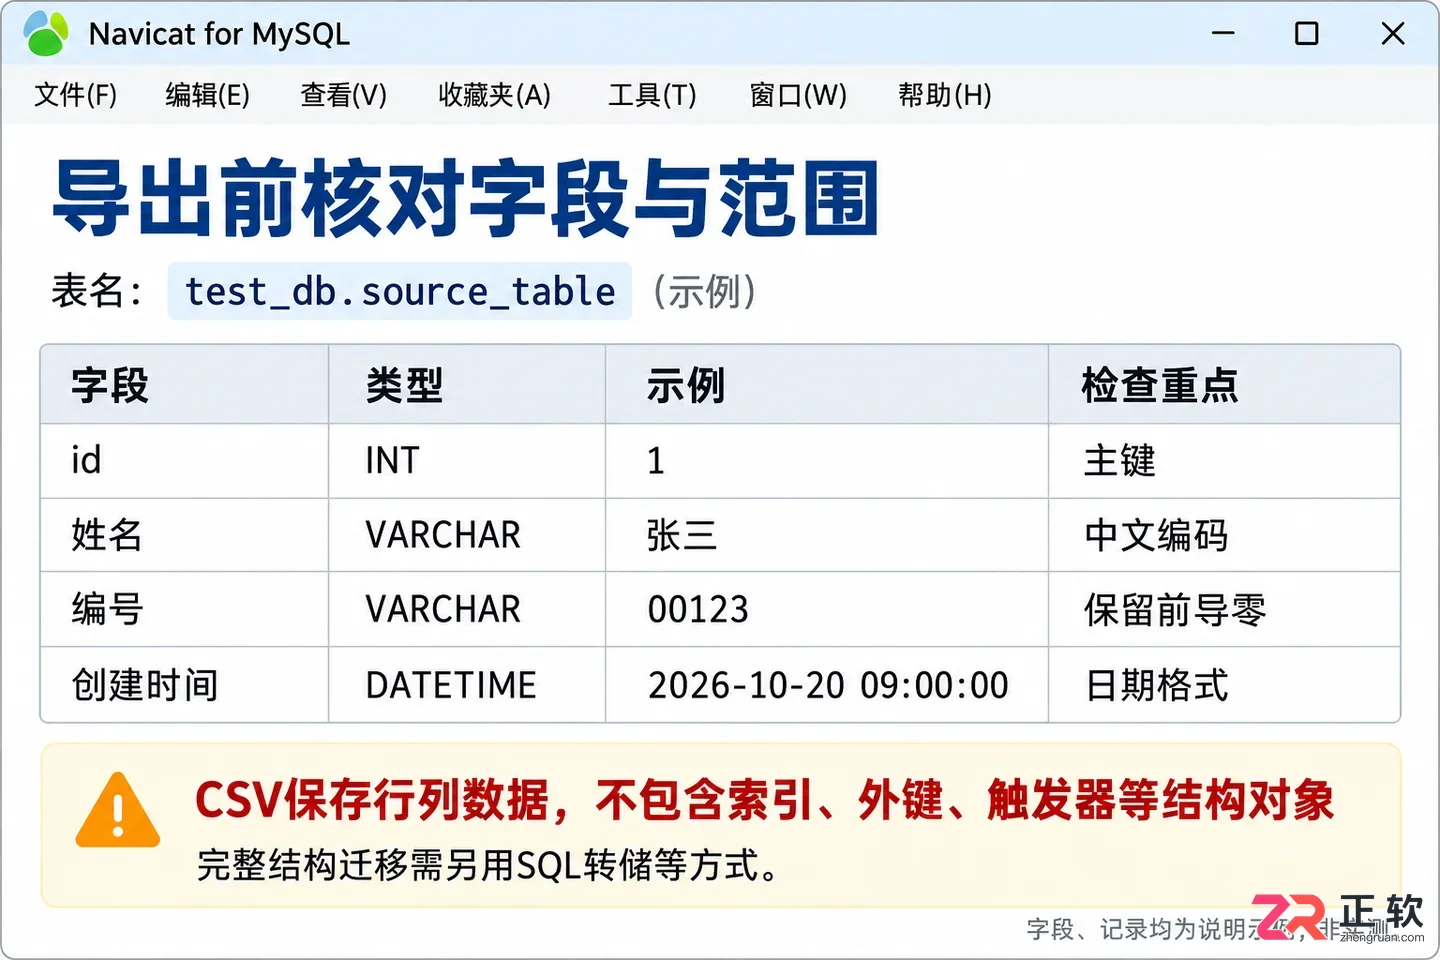Open the 帮助(H) menu
Image resolution: width=1440 pixels, height=960 pixels.
[x=945, y=95]
